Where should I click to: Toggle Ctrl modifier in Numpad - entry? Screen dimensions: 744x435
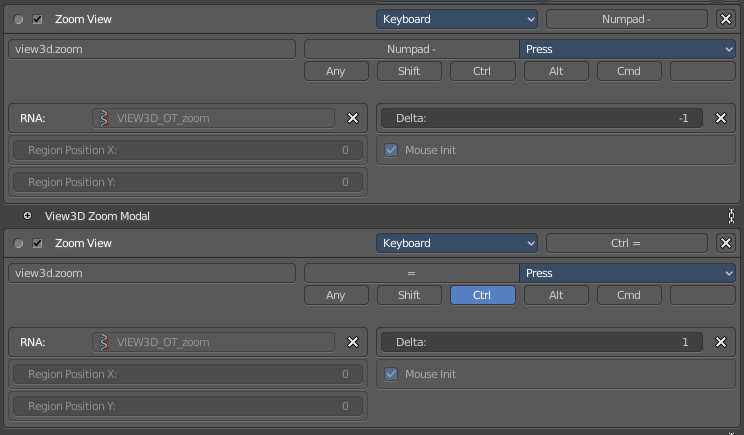[483, 71]
